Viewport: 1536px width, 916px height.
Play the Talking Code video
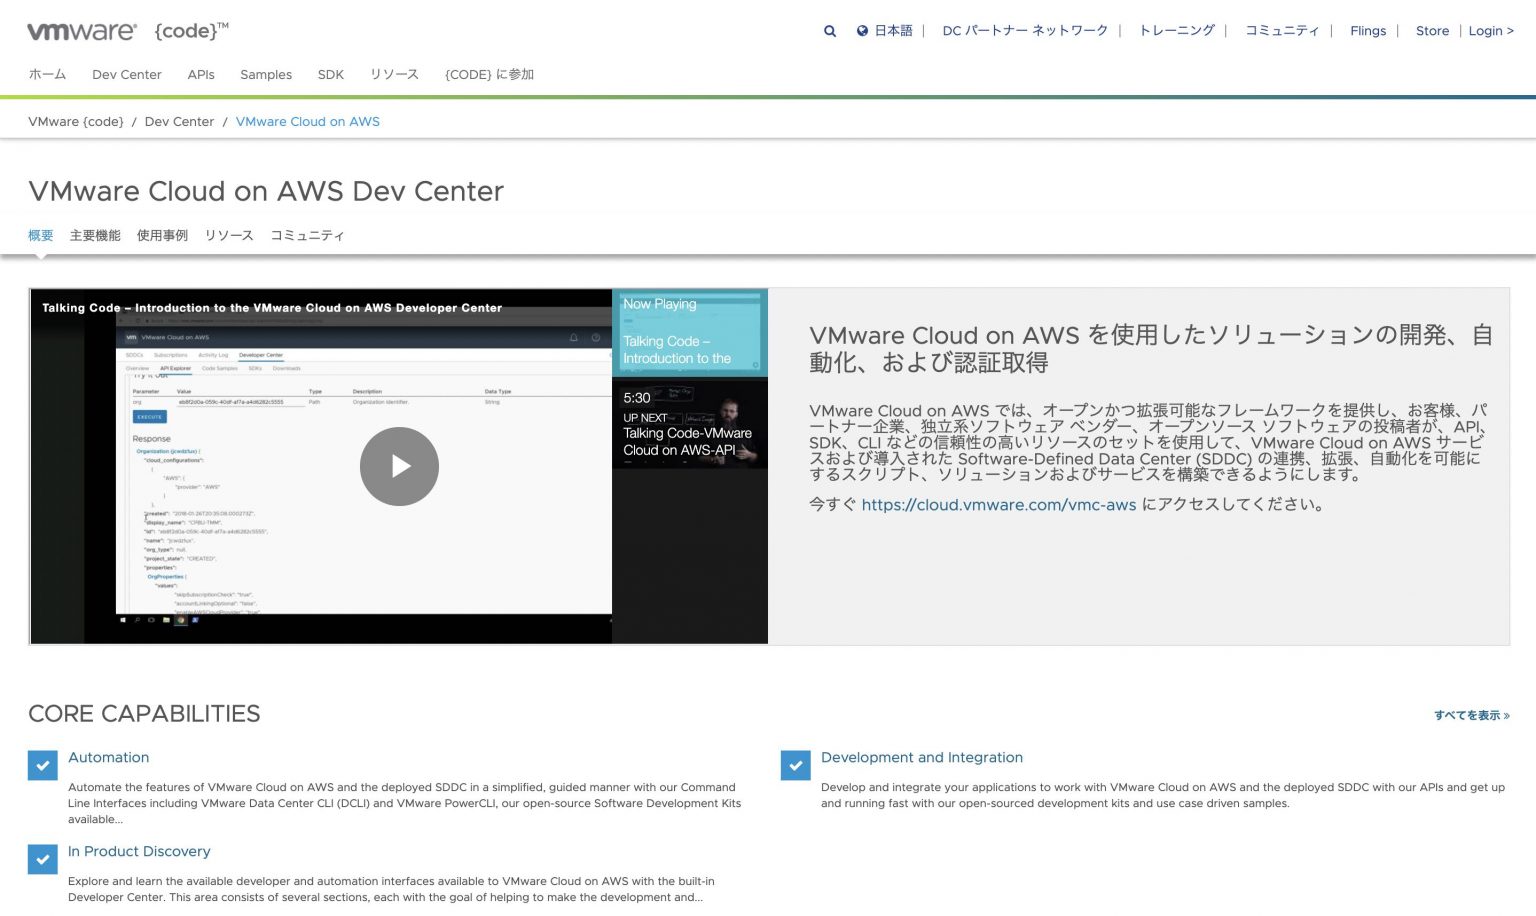399,466
